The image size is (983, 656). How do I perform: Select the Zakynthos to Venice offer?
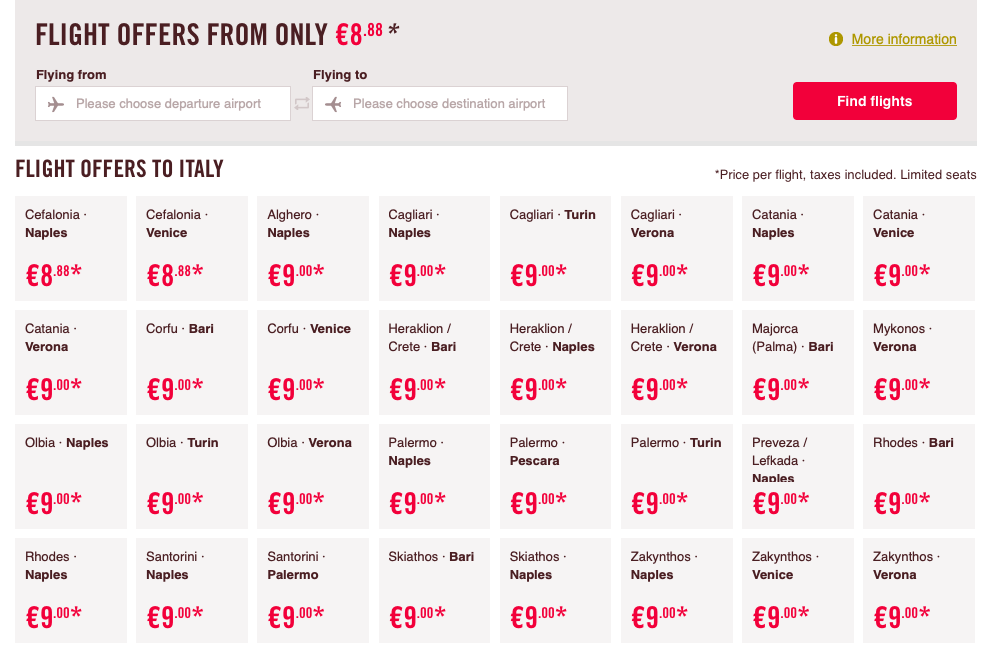797,591
